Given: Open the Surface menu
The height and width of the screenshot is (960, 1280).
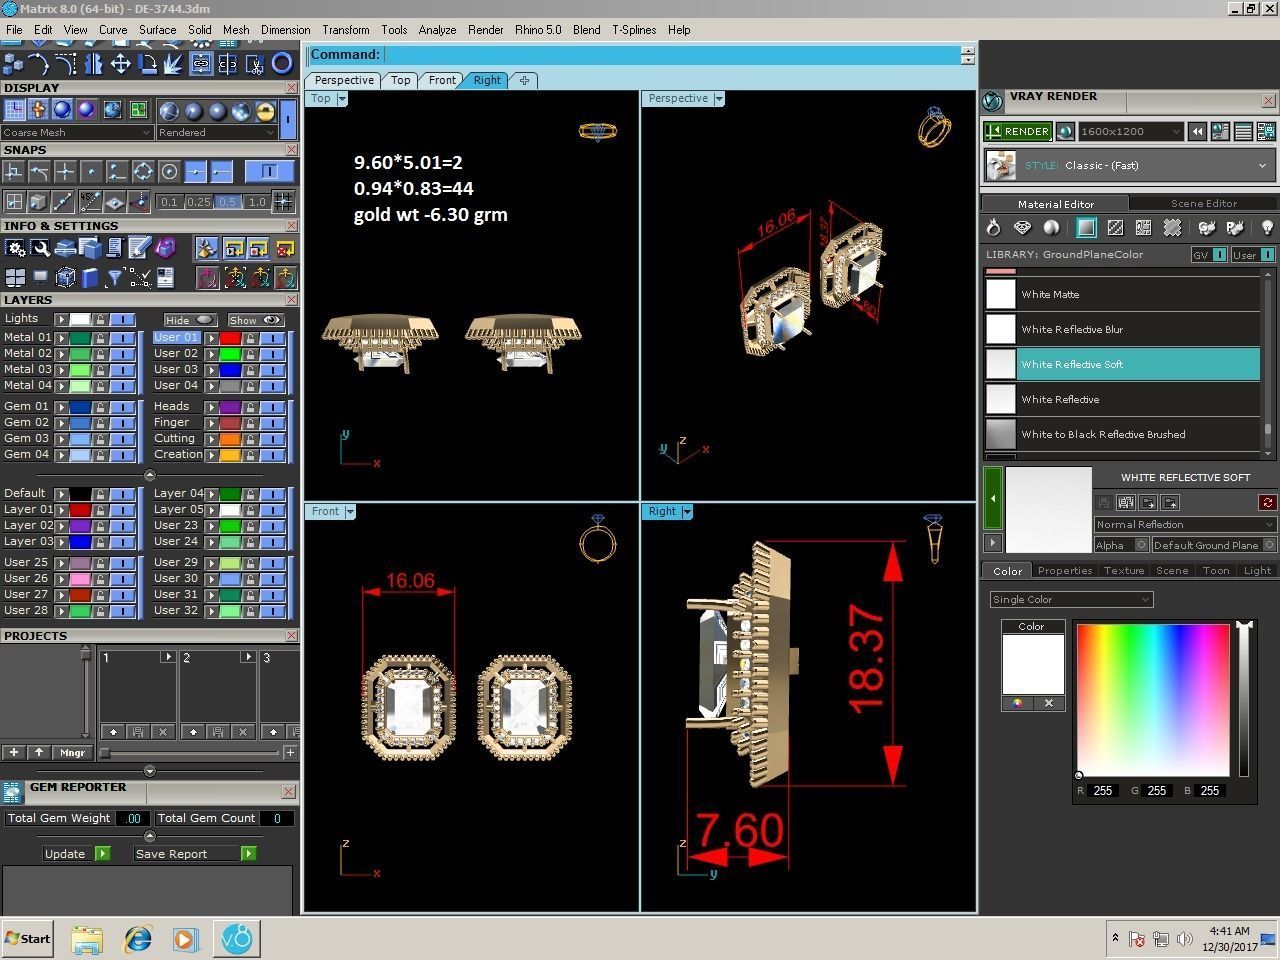Looking at the screenshot, I should (157, 30).
